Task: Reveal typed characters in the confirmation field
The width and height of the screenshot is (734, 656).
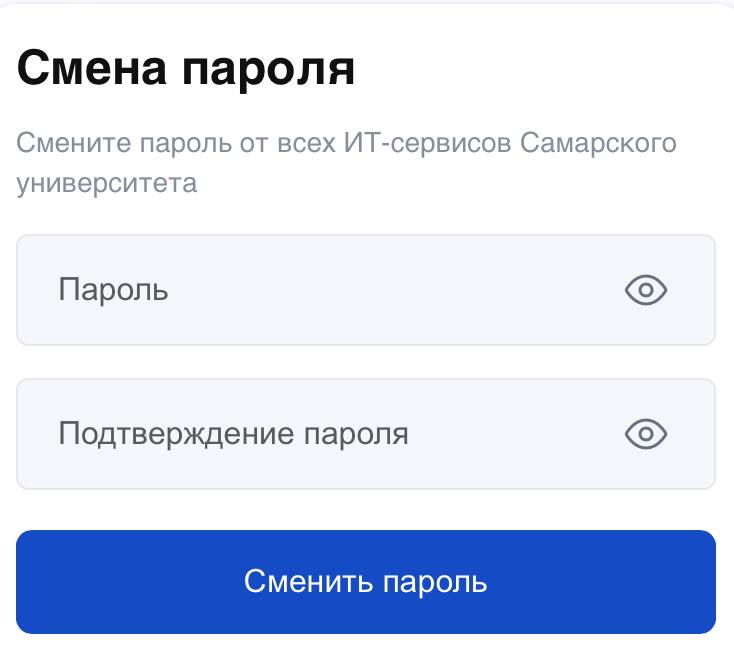Action: pyautogui.click(x=646, y=434)
